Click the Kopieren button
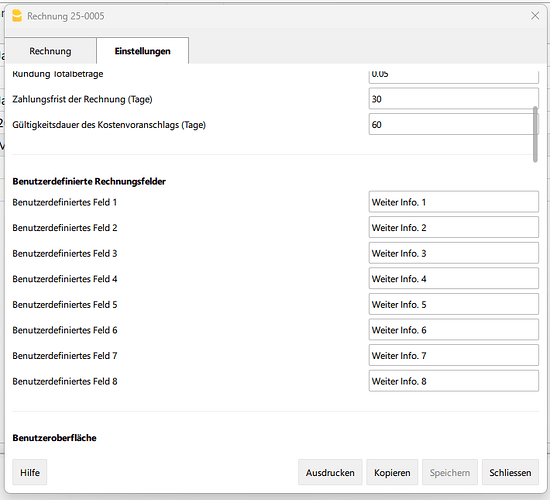This screenshot has width=550, height=500. point(392,473)
